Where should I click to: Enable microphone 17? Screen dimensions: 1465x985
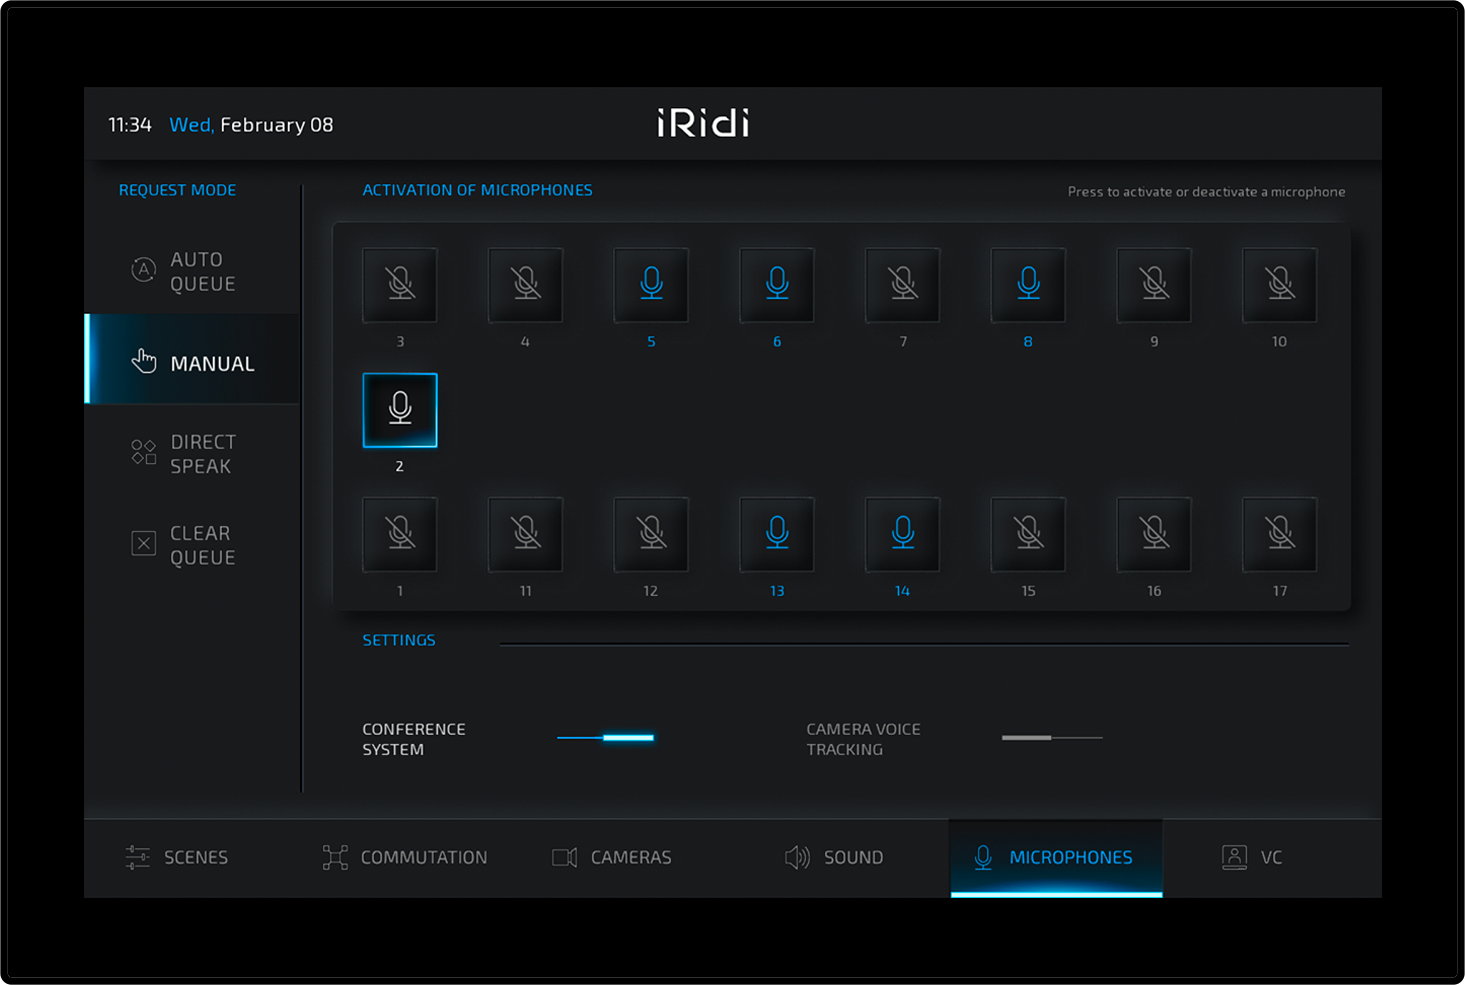[x=1279, y=534]
